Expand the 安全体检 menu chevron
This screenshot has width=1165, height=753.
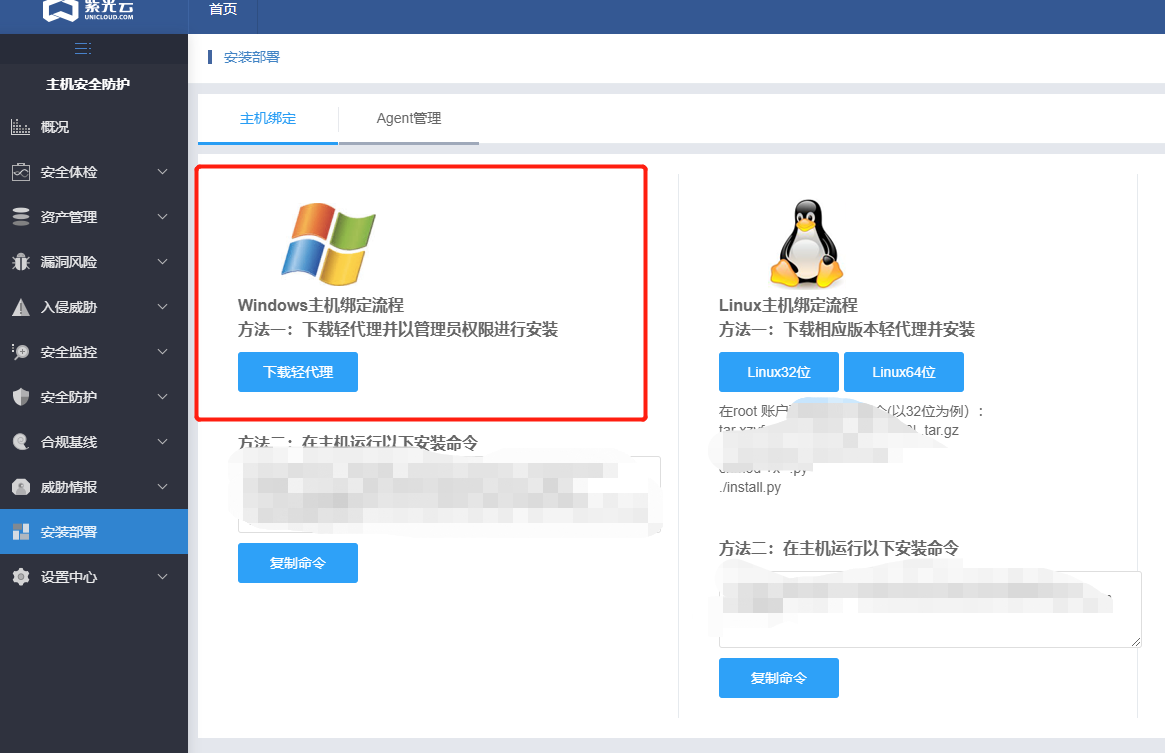pos(163,172)
